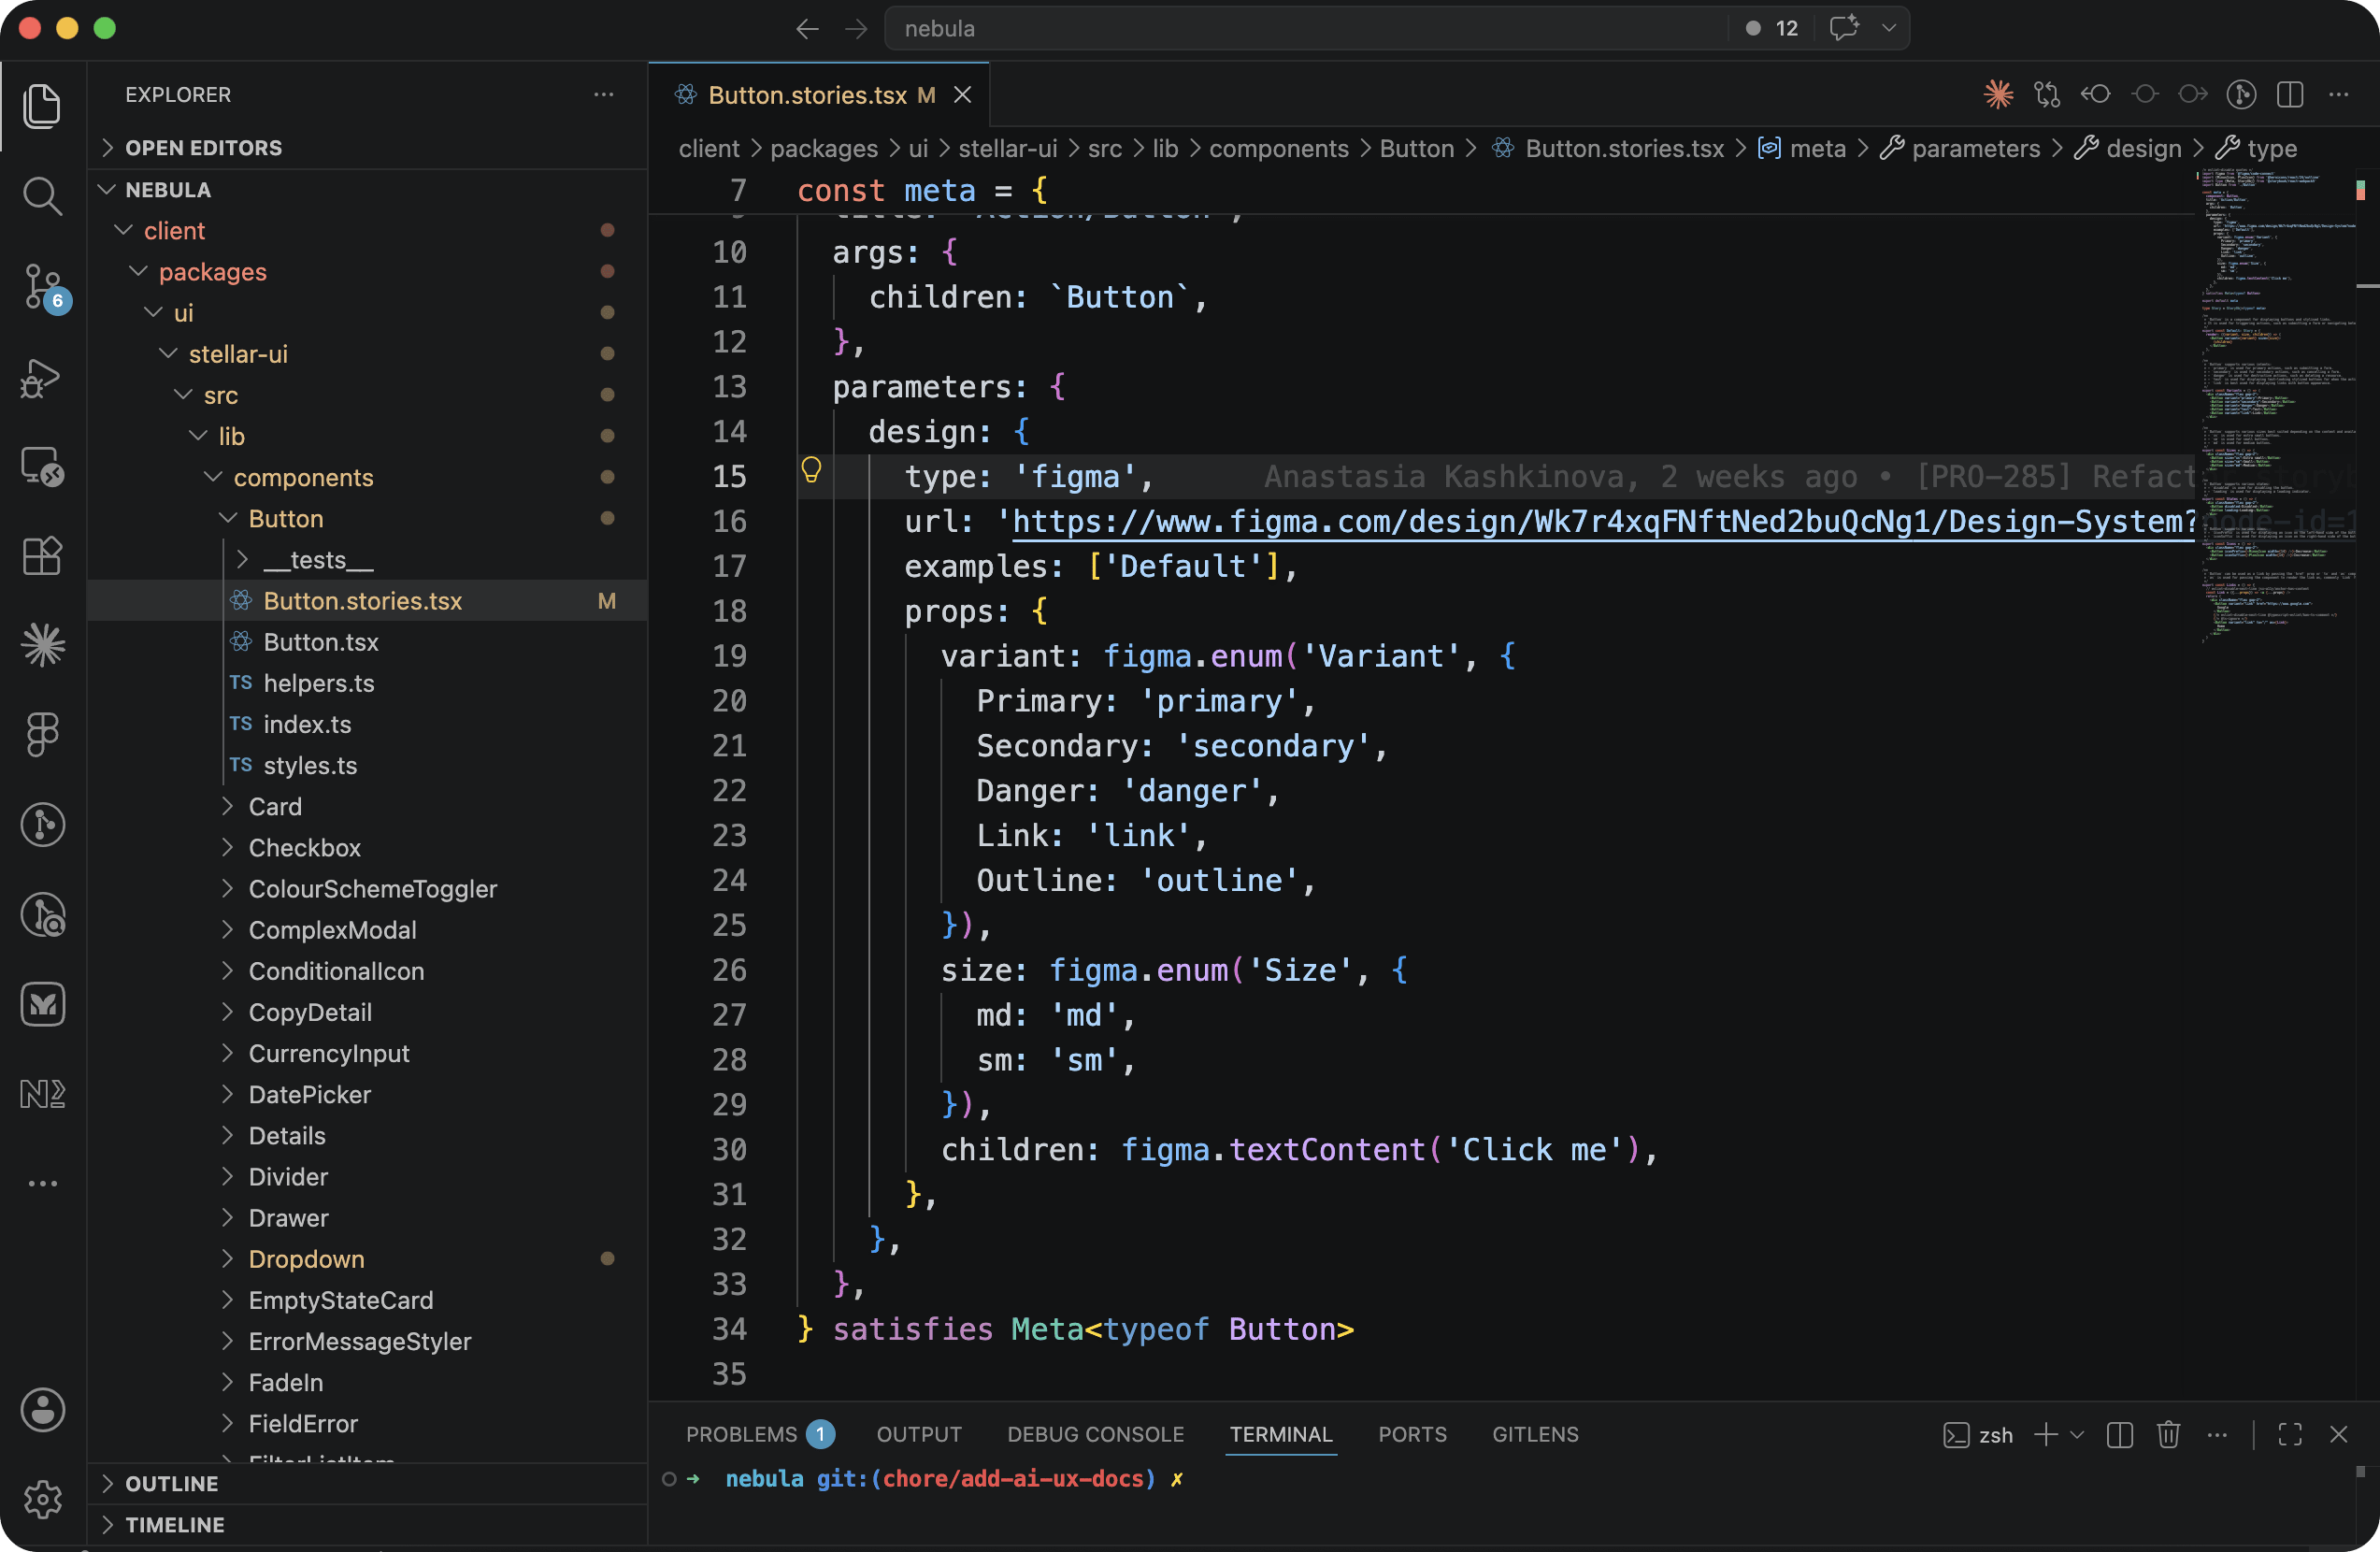Click the 'meta' breadcrumb
2380x1552 pixels.
(x=1817, y=148)
